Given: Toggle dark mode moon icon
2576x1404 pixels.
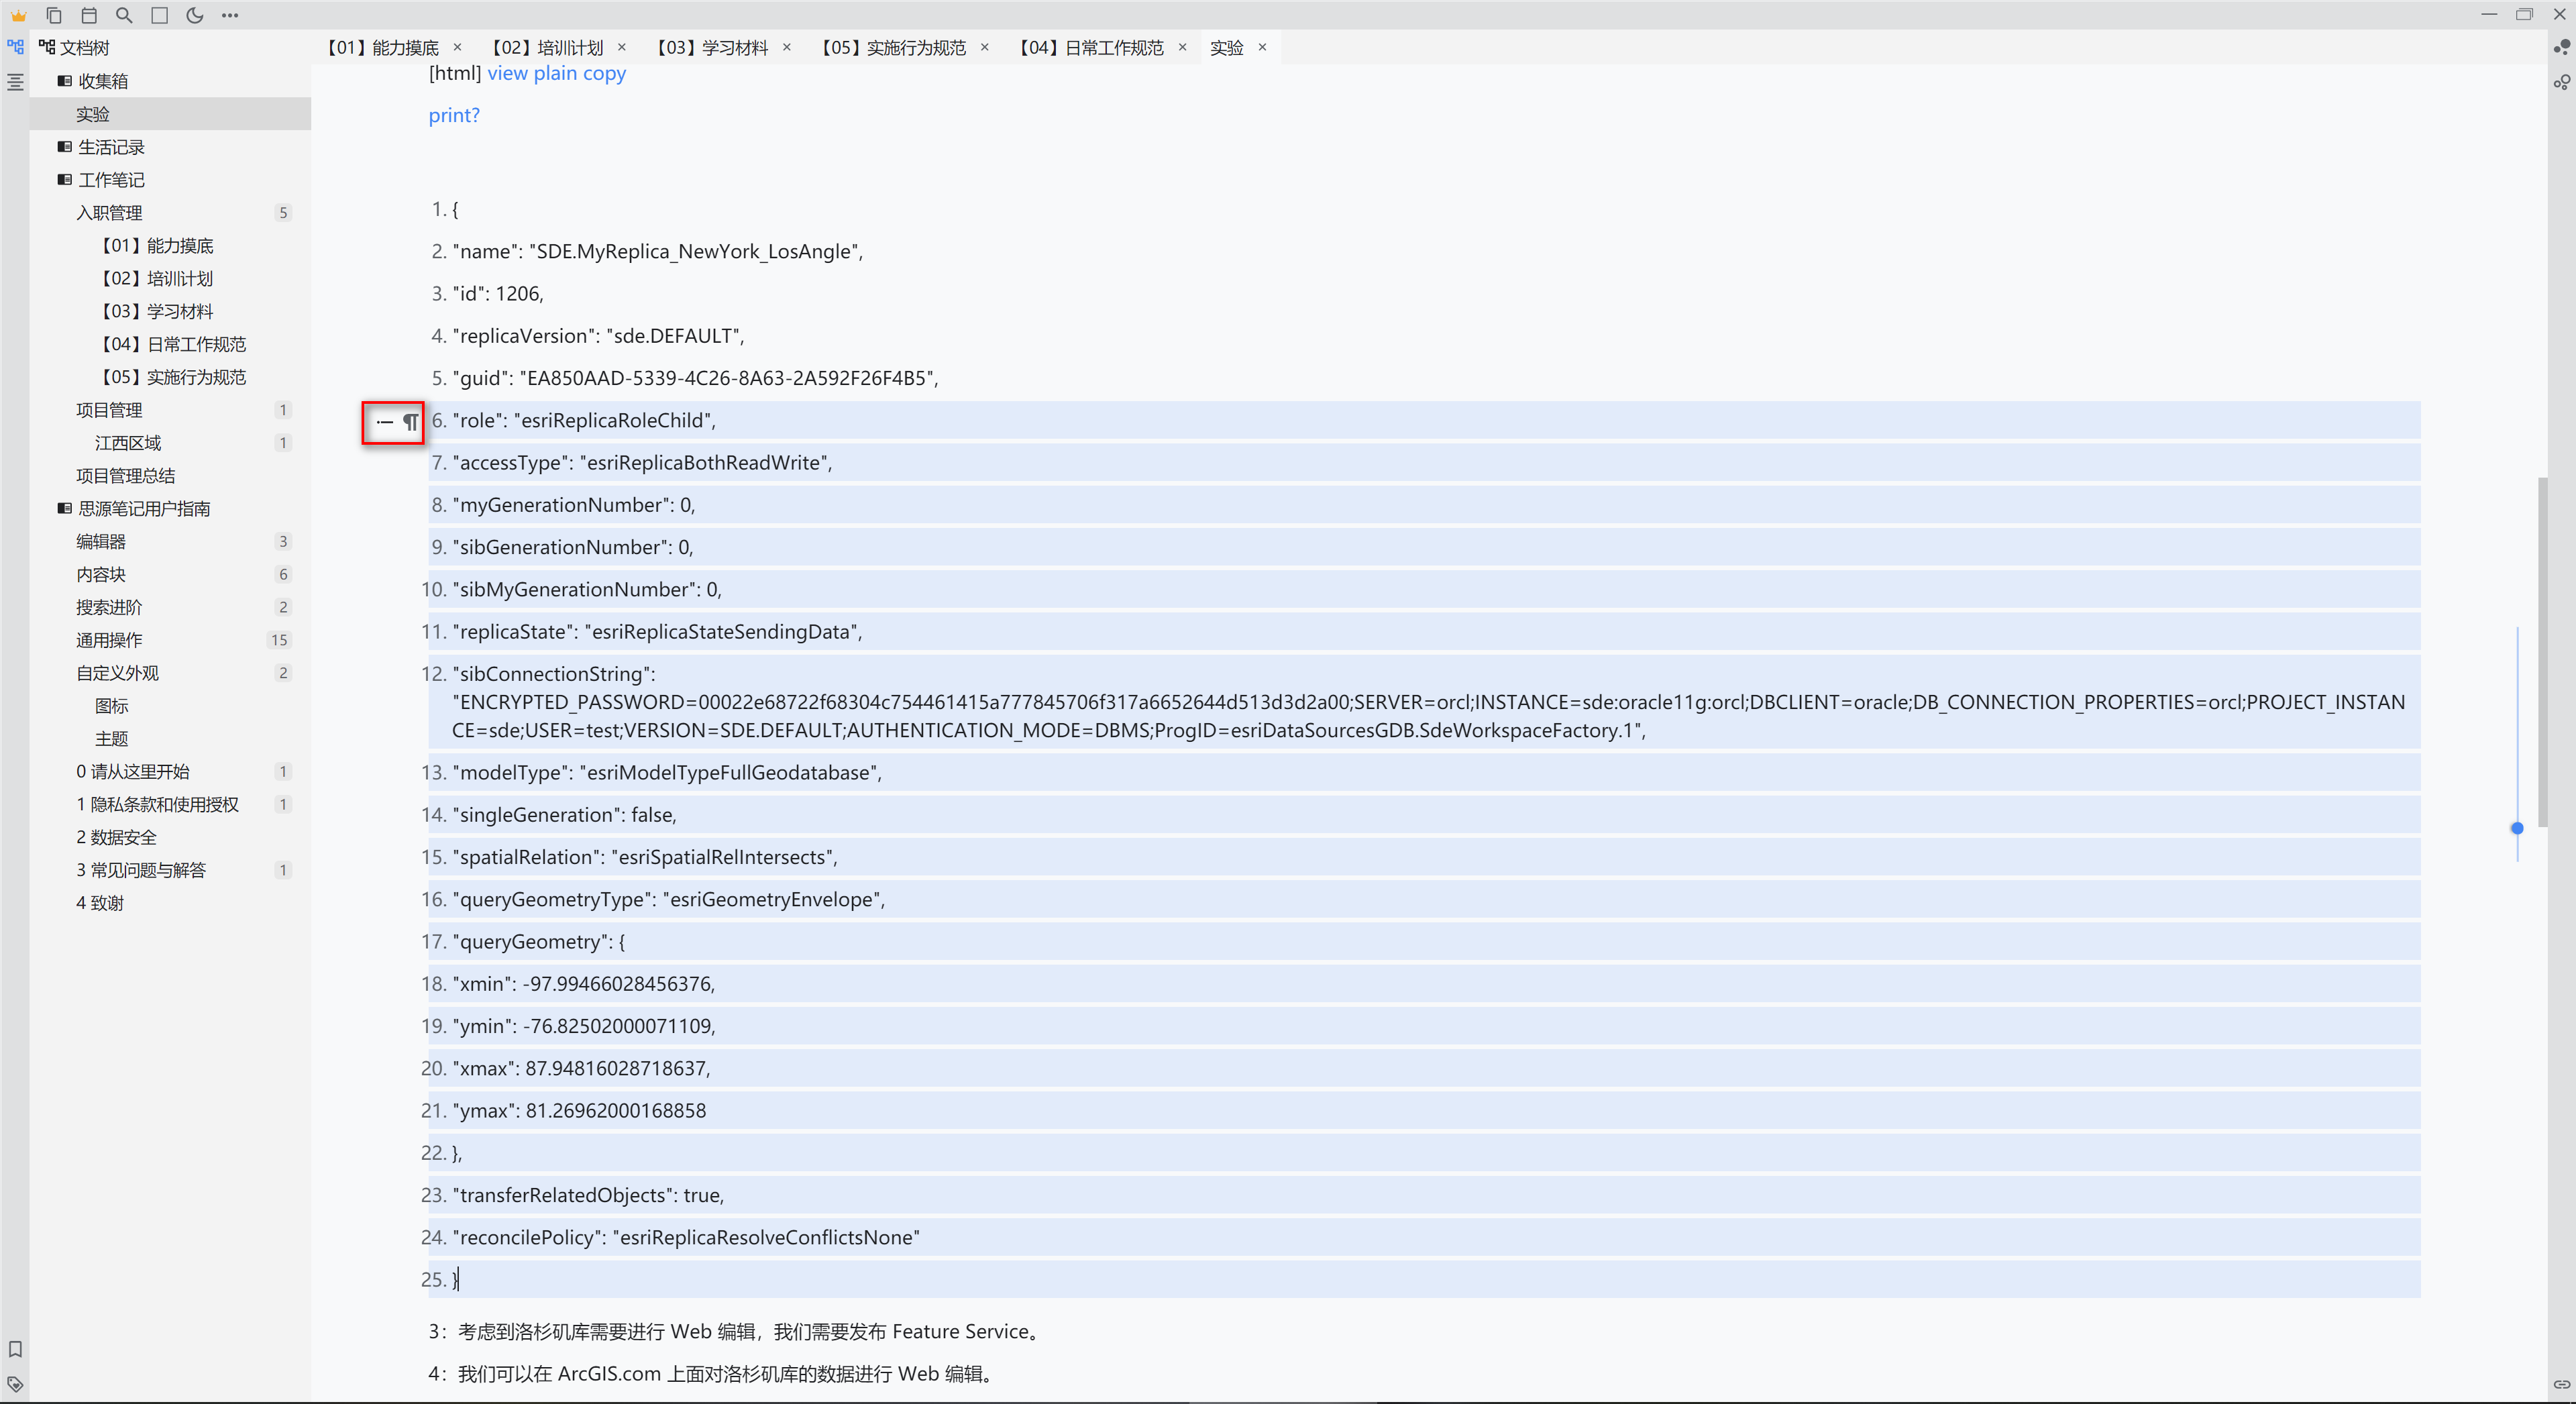Looking at the screenshot, I should coord(195,15).
